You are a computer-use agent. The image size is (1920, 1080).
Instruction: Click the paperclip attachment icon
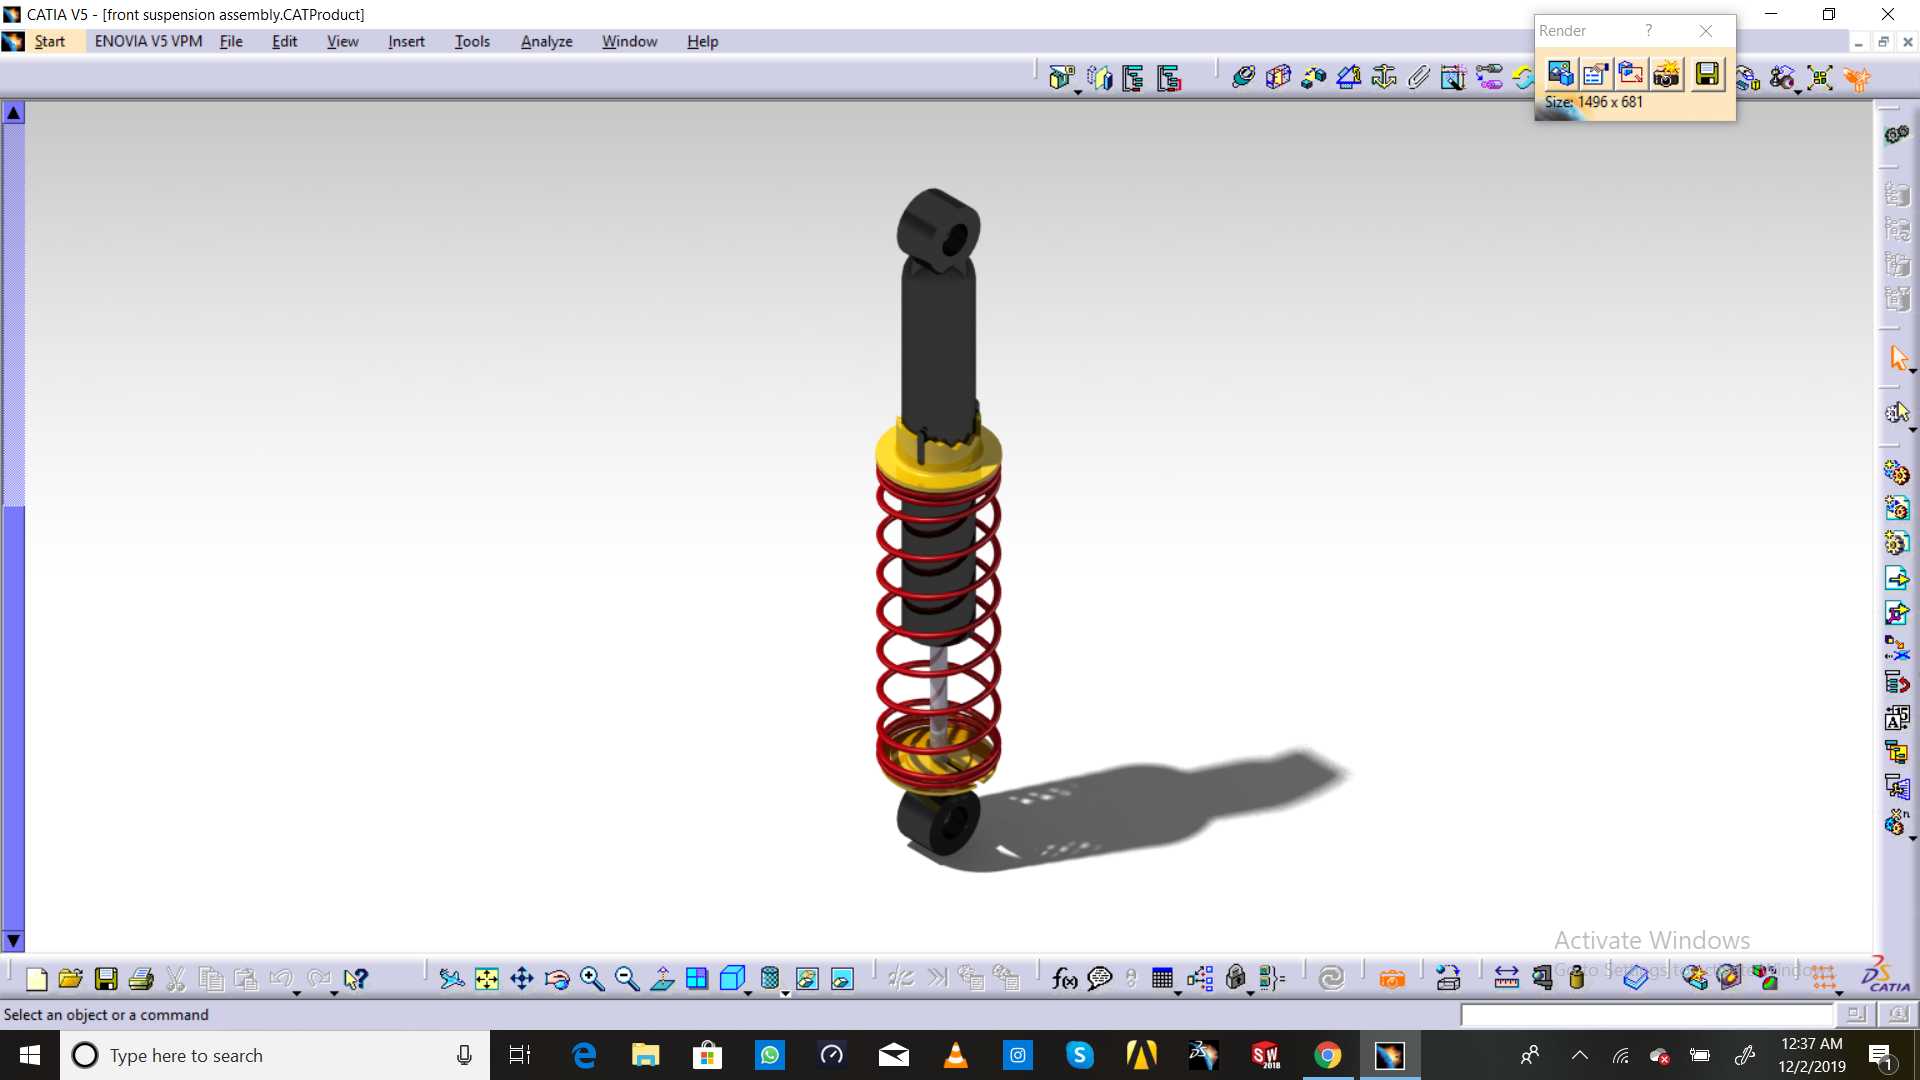pyautogui.click(x=1419, y=77)
